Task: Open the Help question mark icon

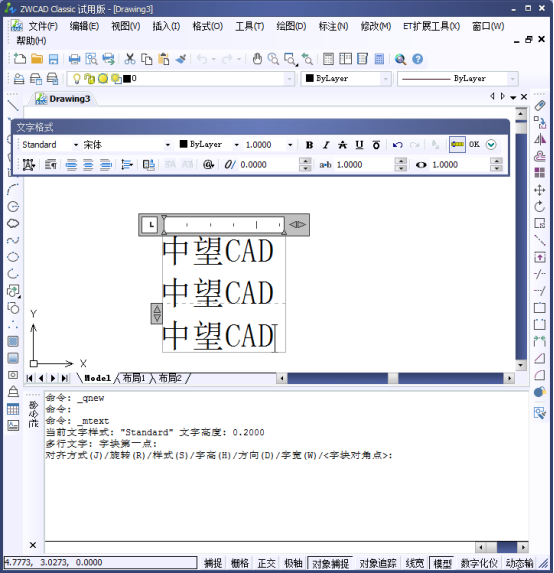Action: (418, 59)
